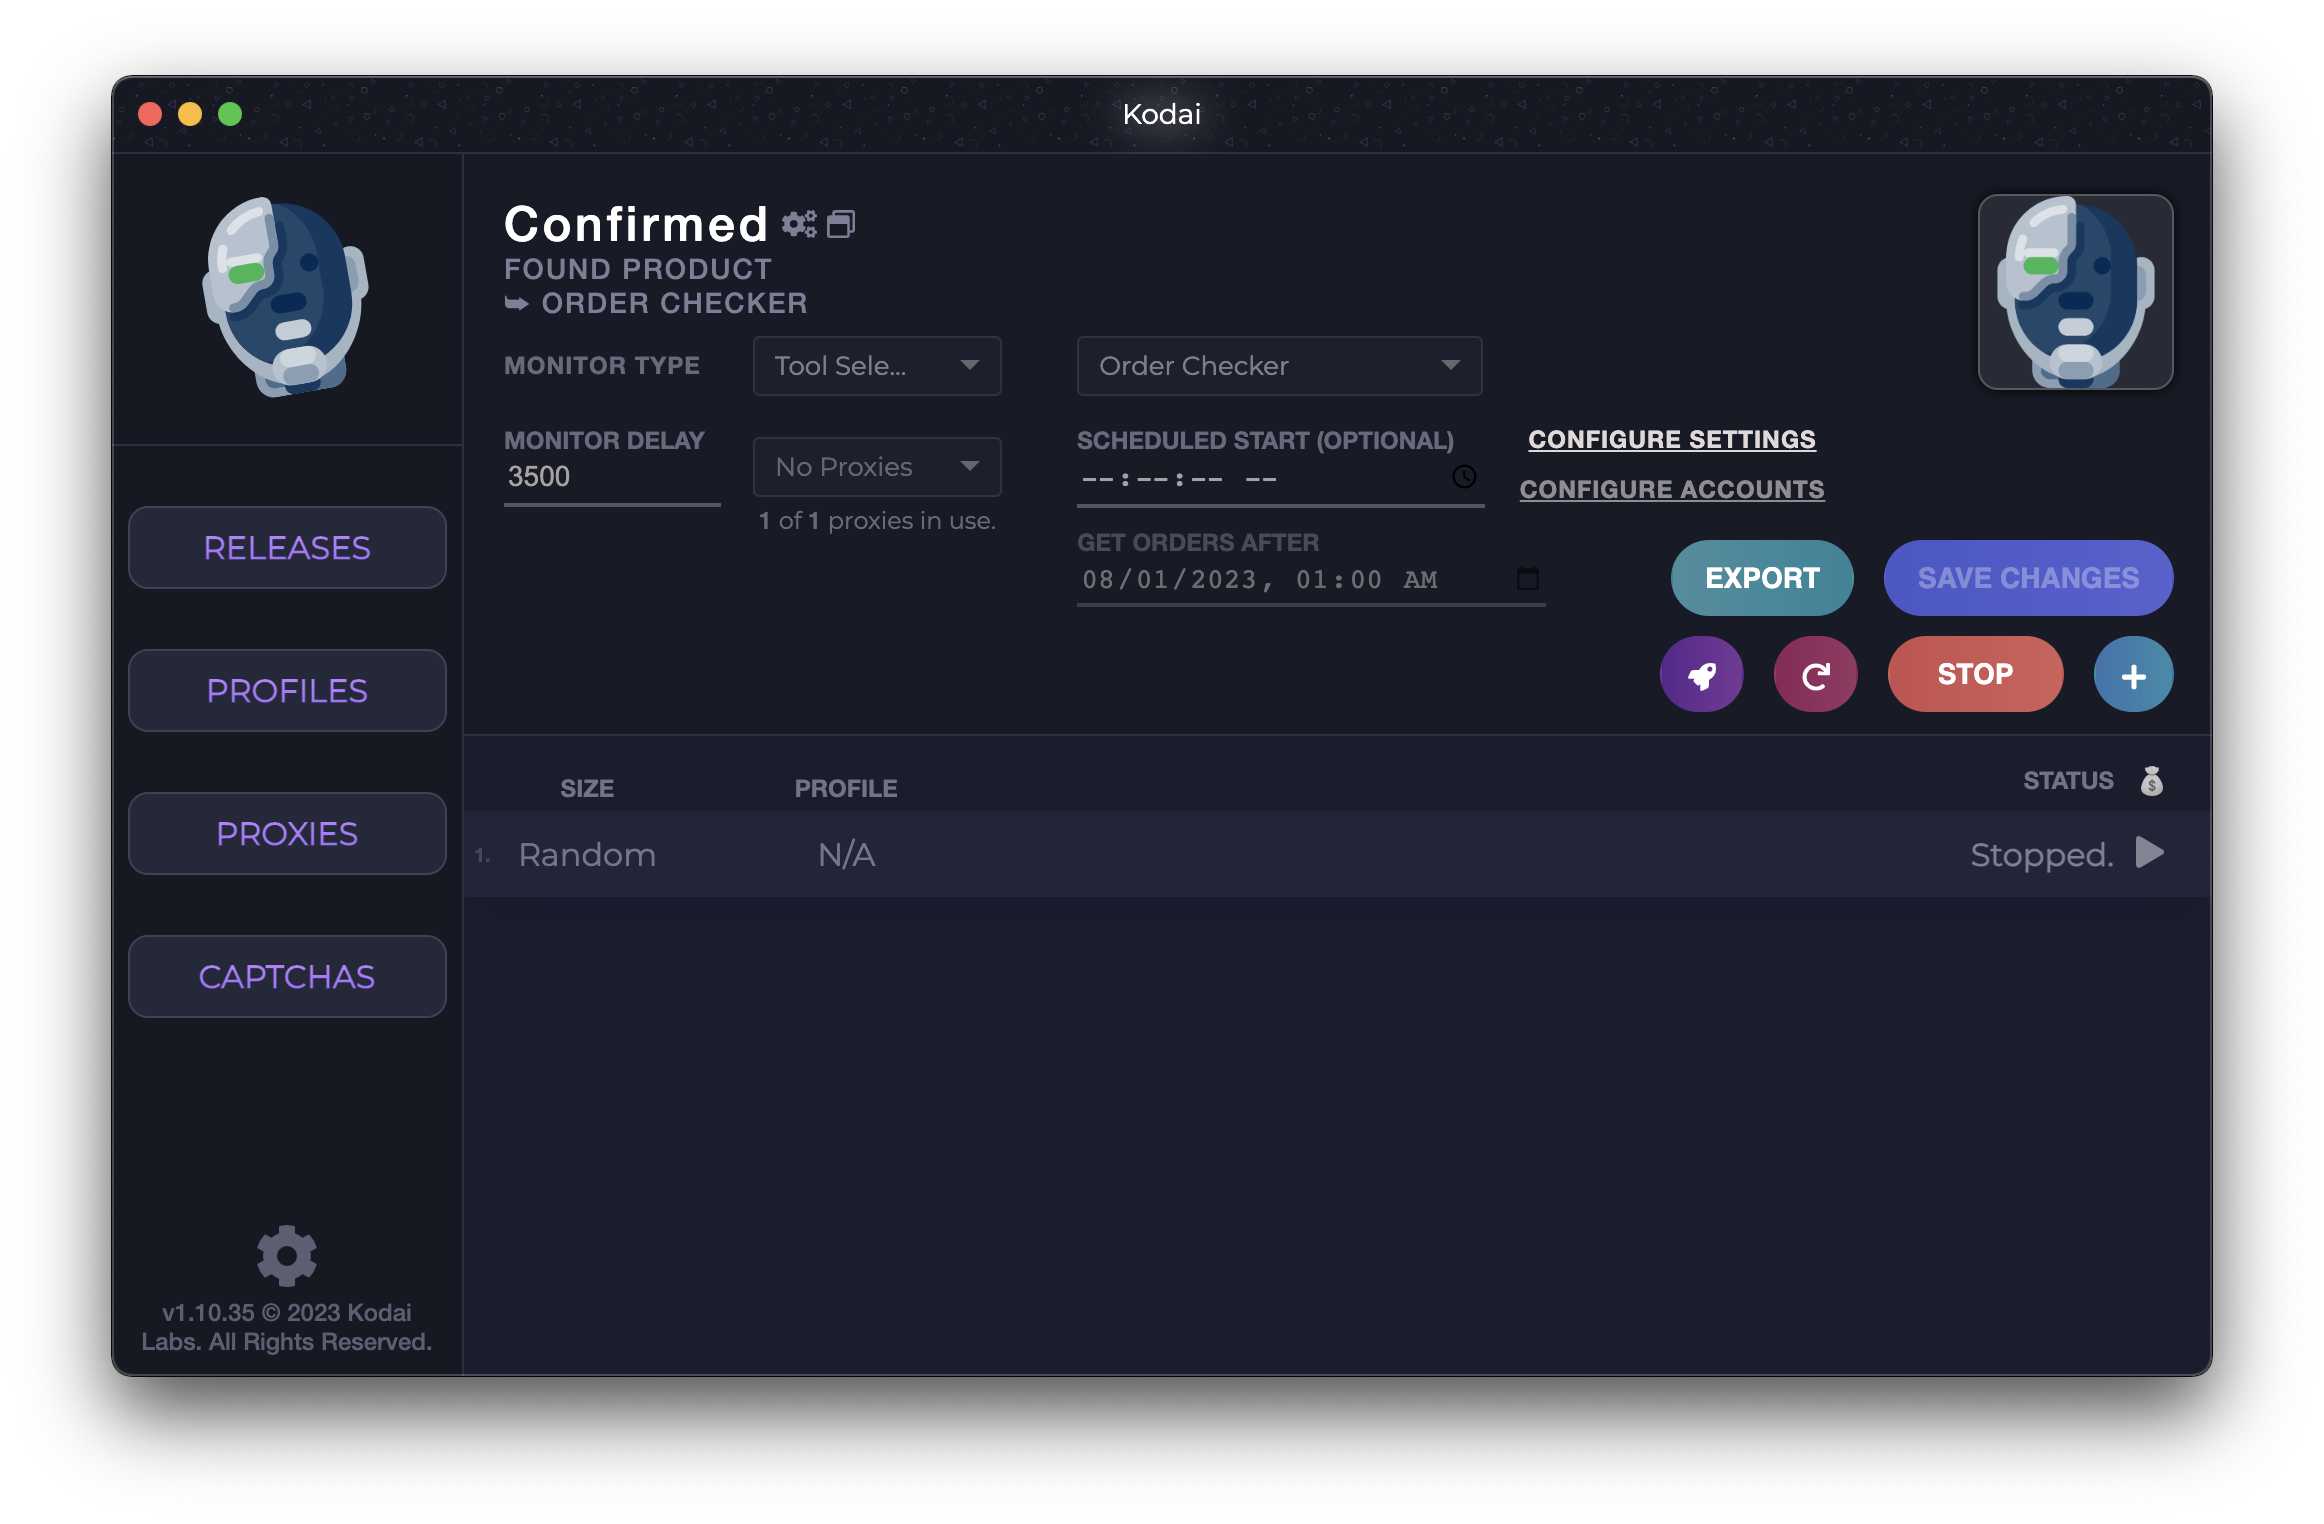Screen dimensions: 2324x1524
Task: Go to the RELEASES section
Action: pos(287,548)
